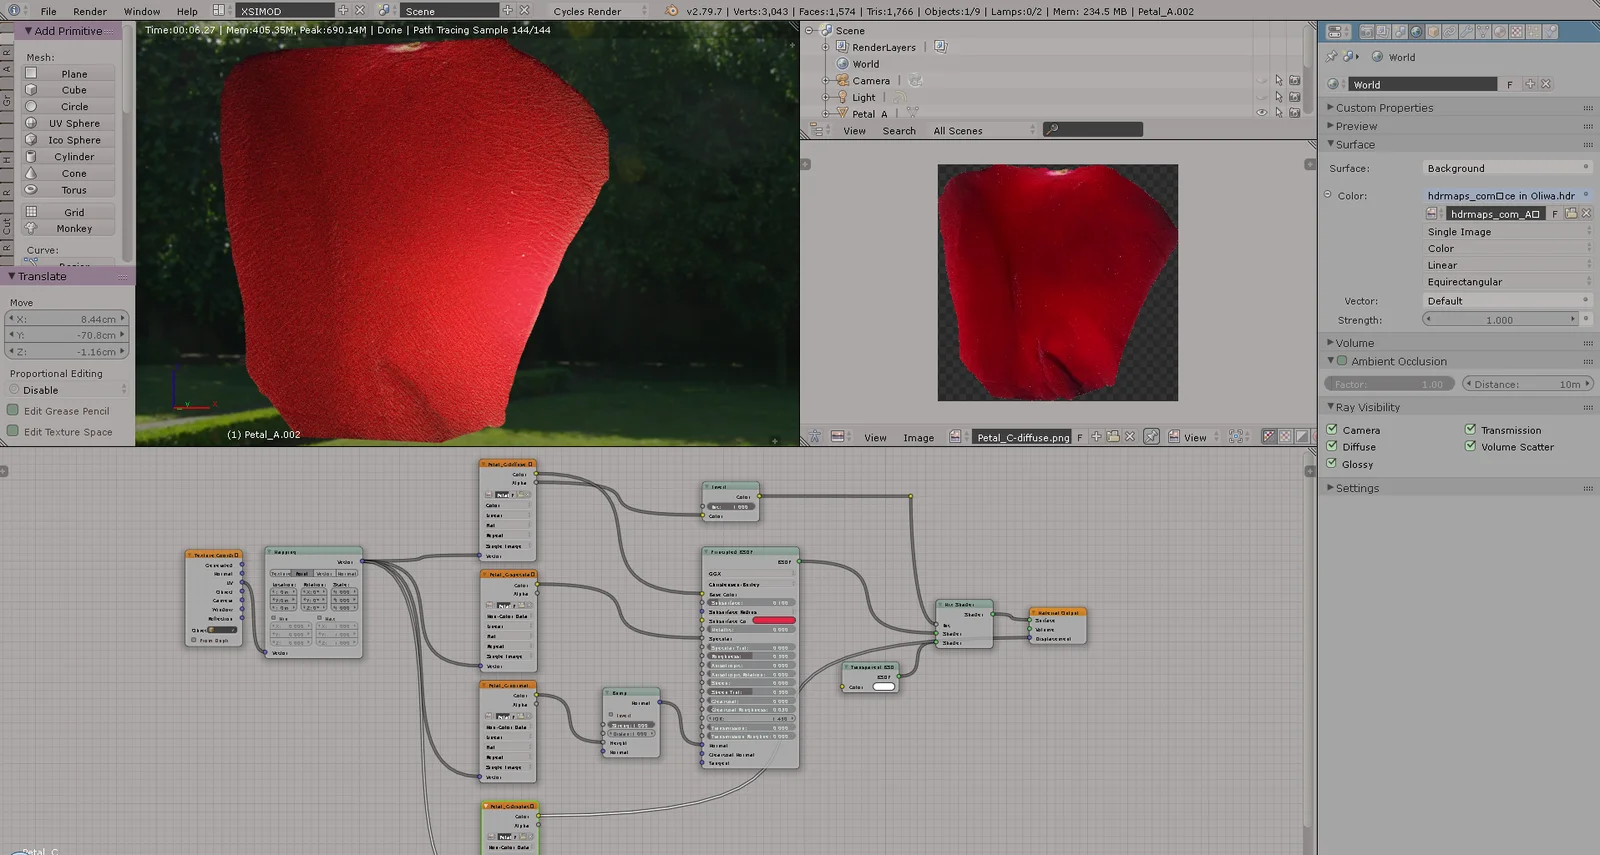Open the All Scenes display dropdown
This screenshot has height=855, width=1600.
pos(983,130)
